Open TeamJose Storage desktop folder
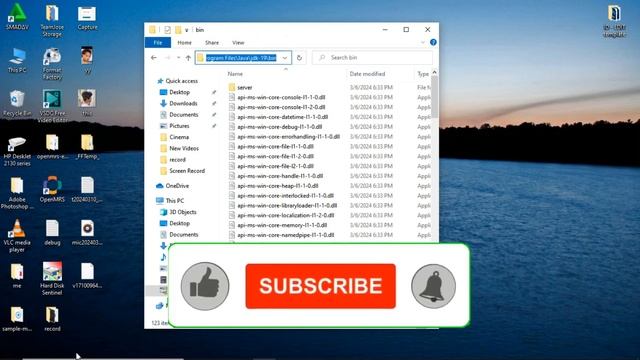 (x=52, y=20)
